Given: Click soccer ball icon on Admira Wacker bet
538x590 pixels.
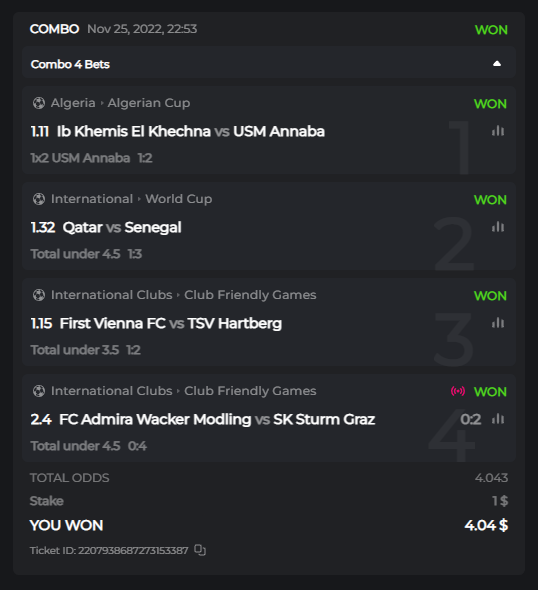Looking at the screenshot, I should 39,391.
